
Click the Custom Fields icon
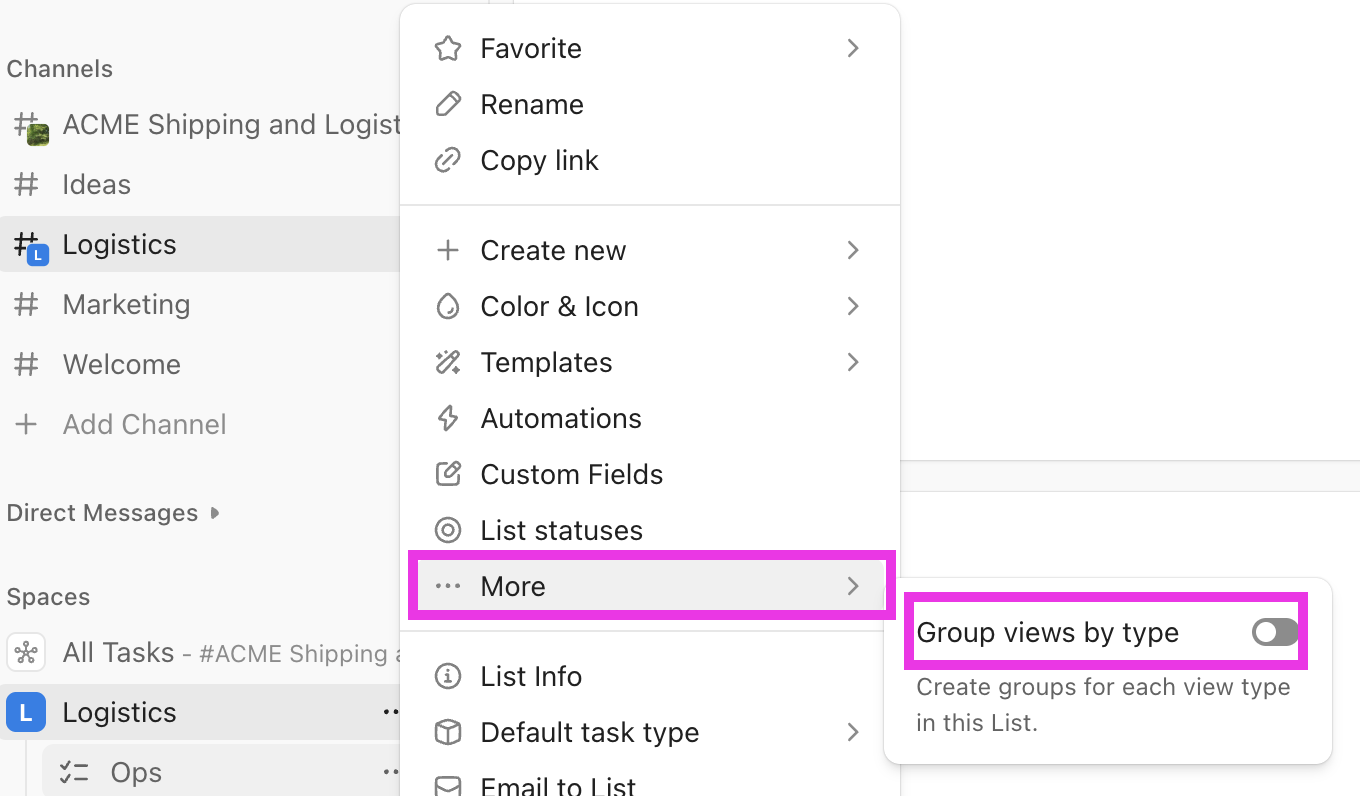tap(448, 474)
